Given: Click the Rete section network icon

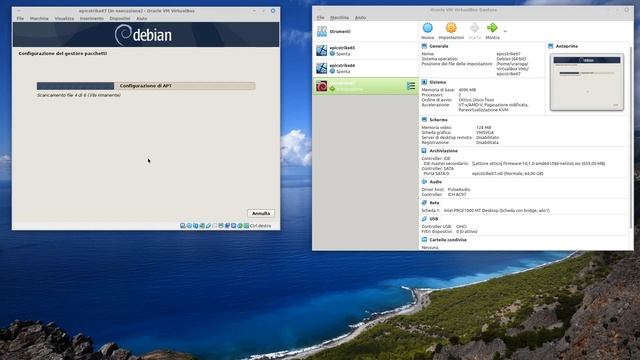Looking at the screenshot, I should click(x=424, y=202).
